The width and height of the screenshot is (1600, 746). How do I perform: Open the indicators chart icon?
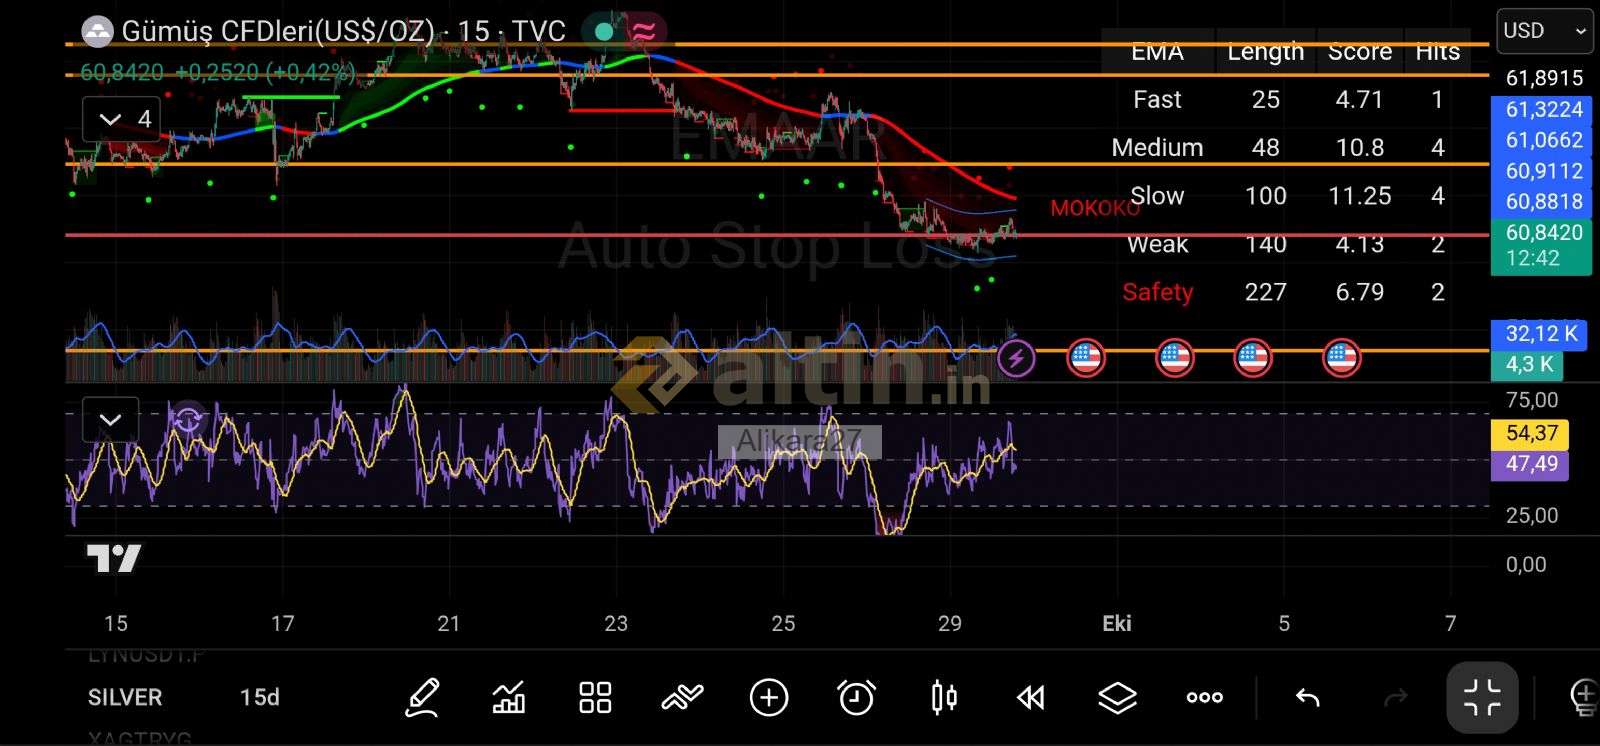point(509,697)
